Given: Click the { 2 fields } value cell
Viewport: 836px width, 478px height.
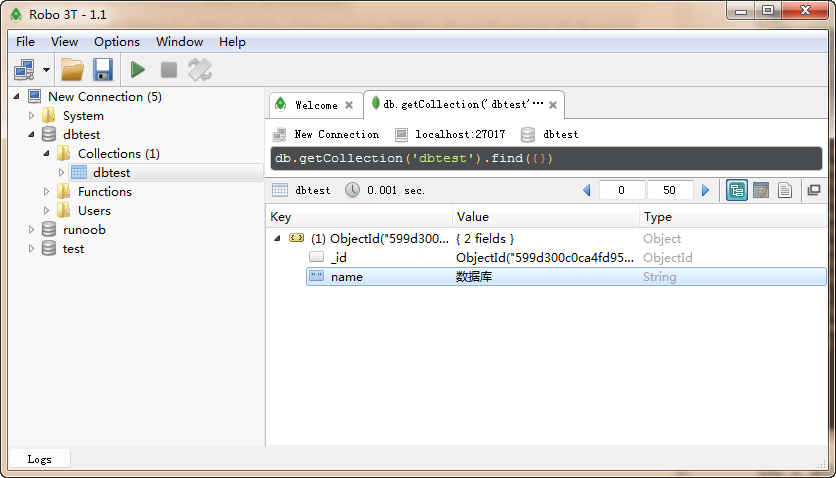Looking at the screenshot, I should pyautogui.click(x=485, y=238).
